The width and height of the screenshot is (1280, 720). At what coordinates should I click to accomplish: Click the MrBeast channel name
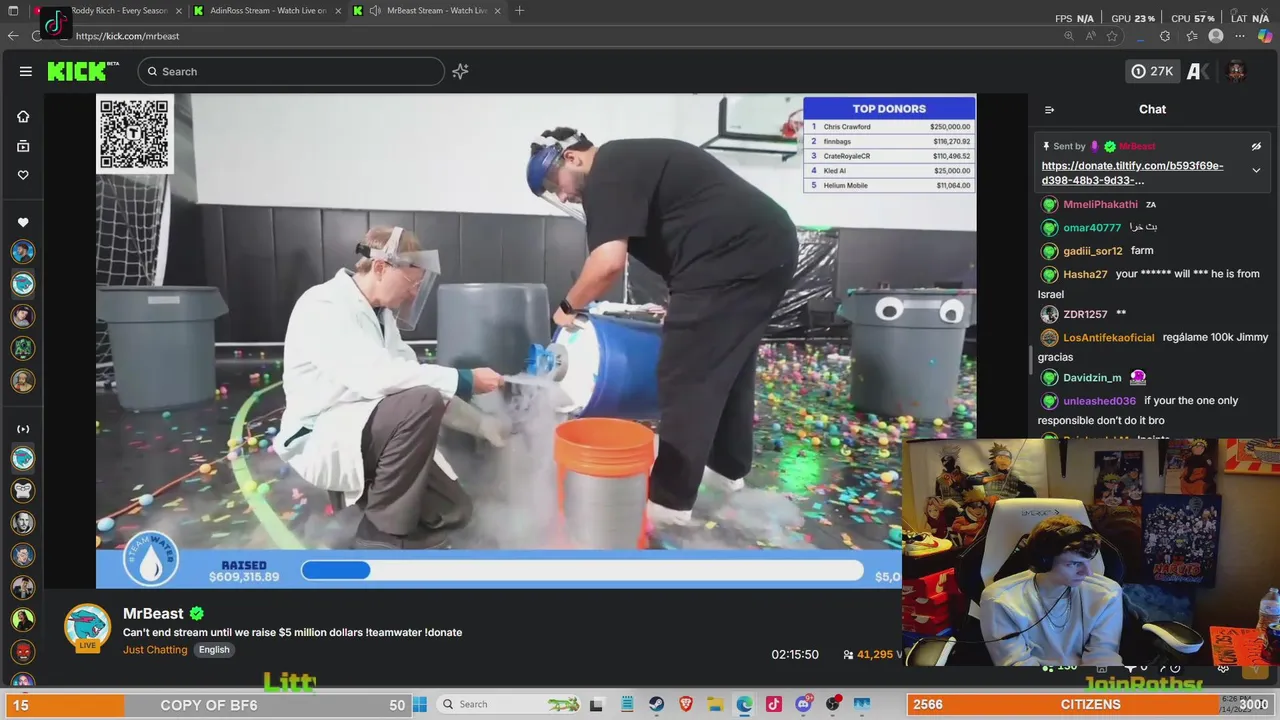pyautogui.click(x=153, y=613)
